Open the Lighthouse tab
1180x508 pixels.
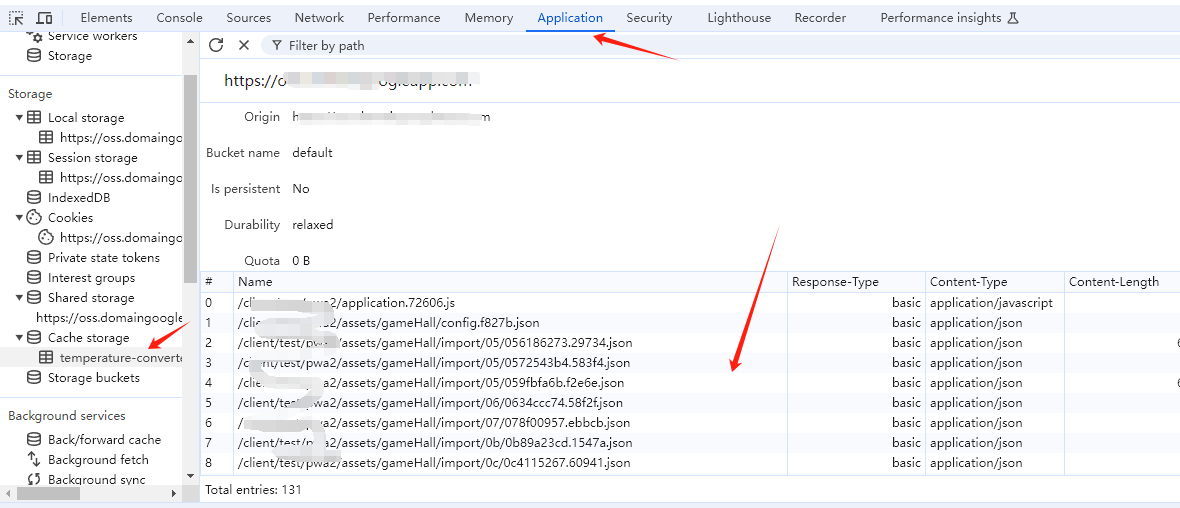click(x=738, y=18)
